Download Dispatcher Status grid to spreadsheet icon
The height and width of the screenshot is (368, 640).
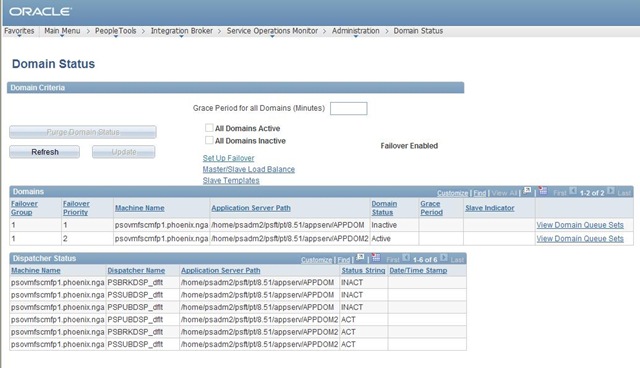(376, 257)
